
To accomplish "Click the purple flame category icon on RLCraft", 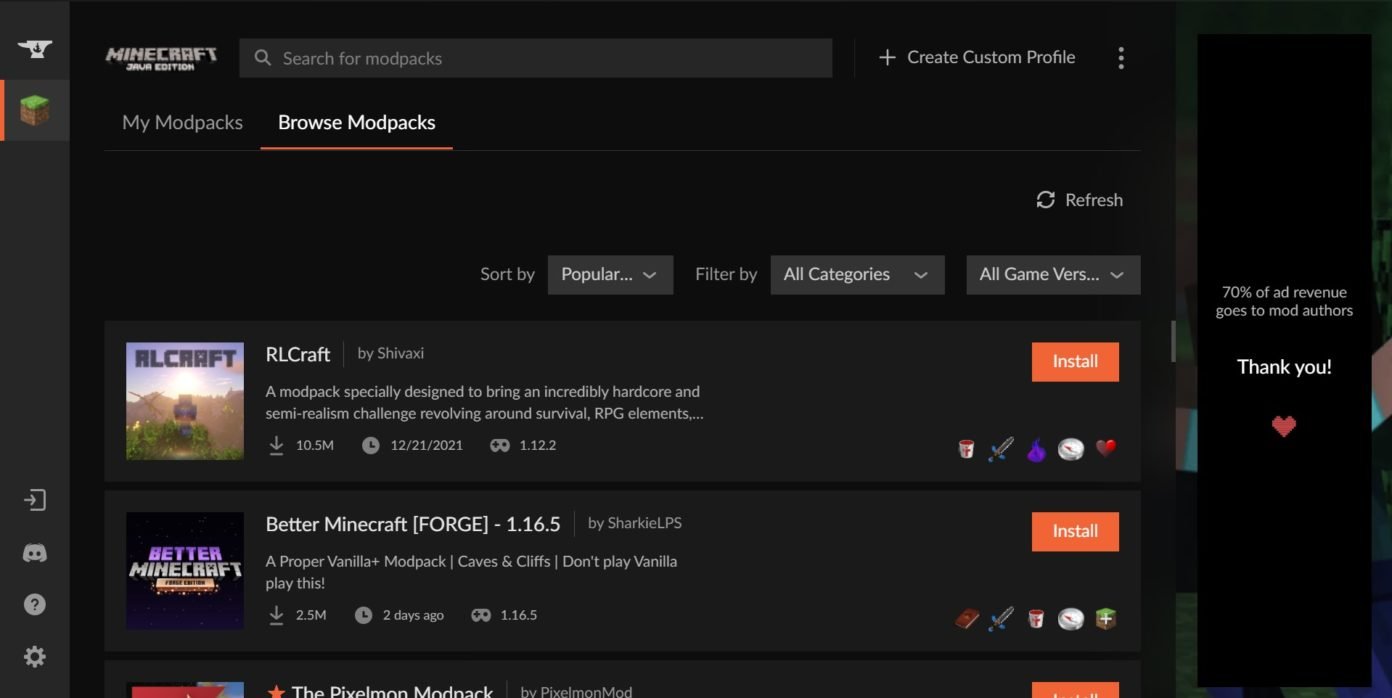I will 1036,449.
